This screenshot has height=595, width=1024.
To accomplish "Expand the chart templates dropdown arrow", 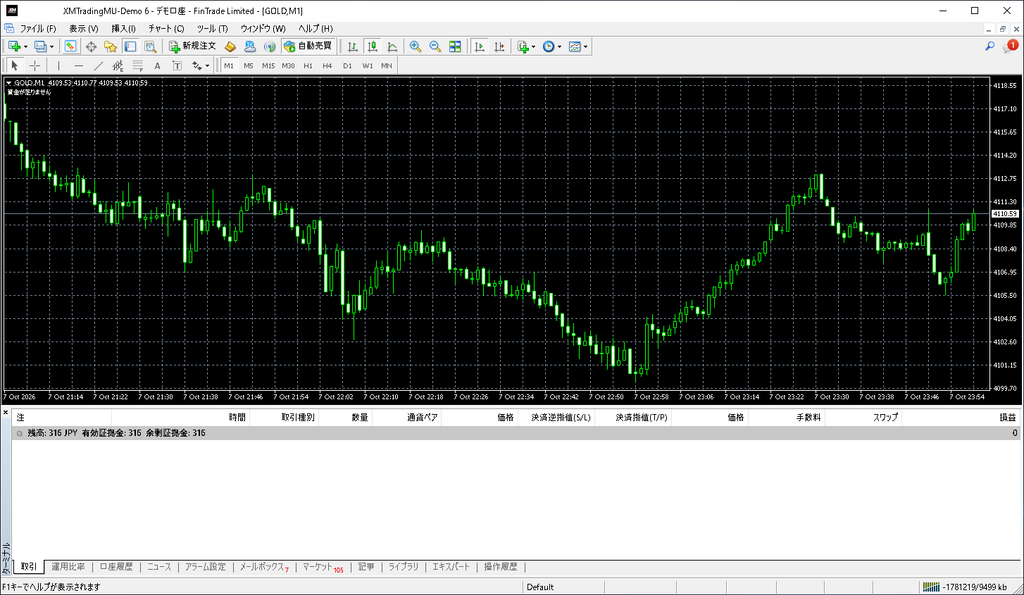I will point(586,47).
